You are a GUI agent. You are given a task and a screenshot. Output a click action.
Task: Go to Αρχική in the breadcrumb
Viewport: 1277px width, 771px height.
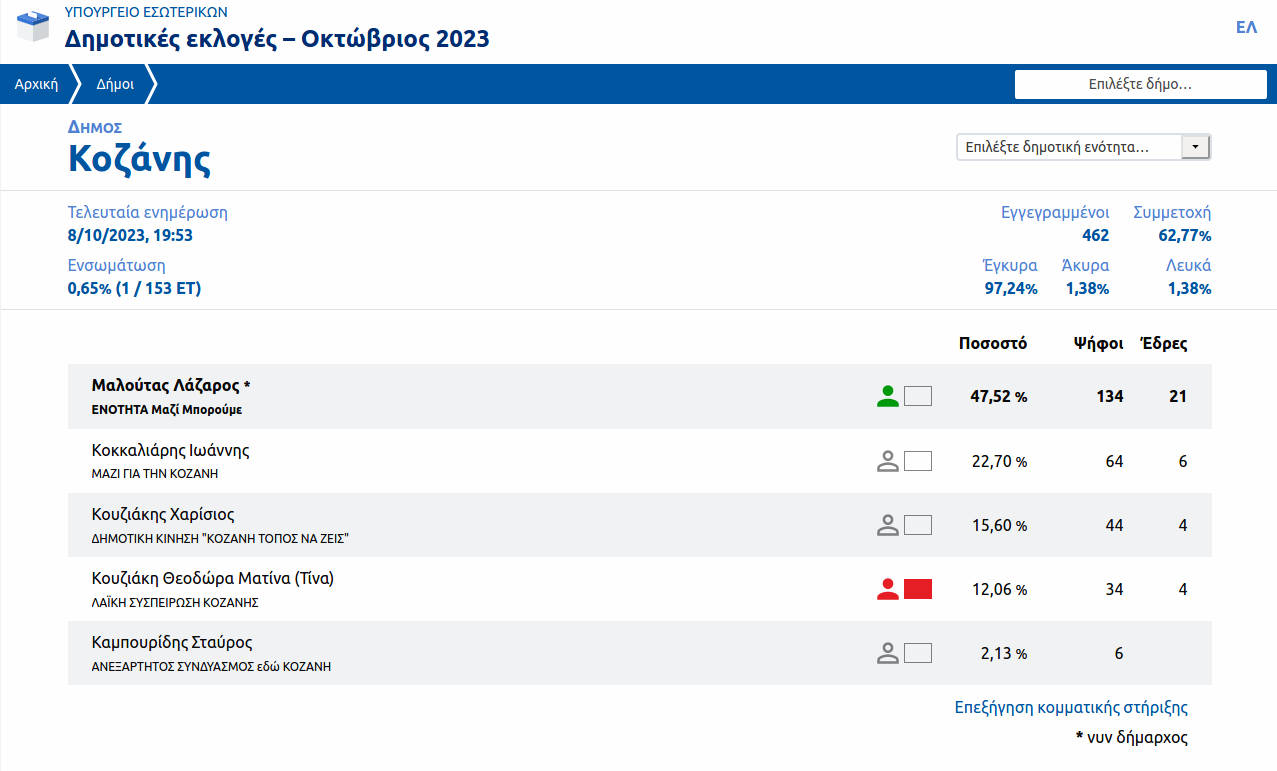tap(36, 85)
